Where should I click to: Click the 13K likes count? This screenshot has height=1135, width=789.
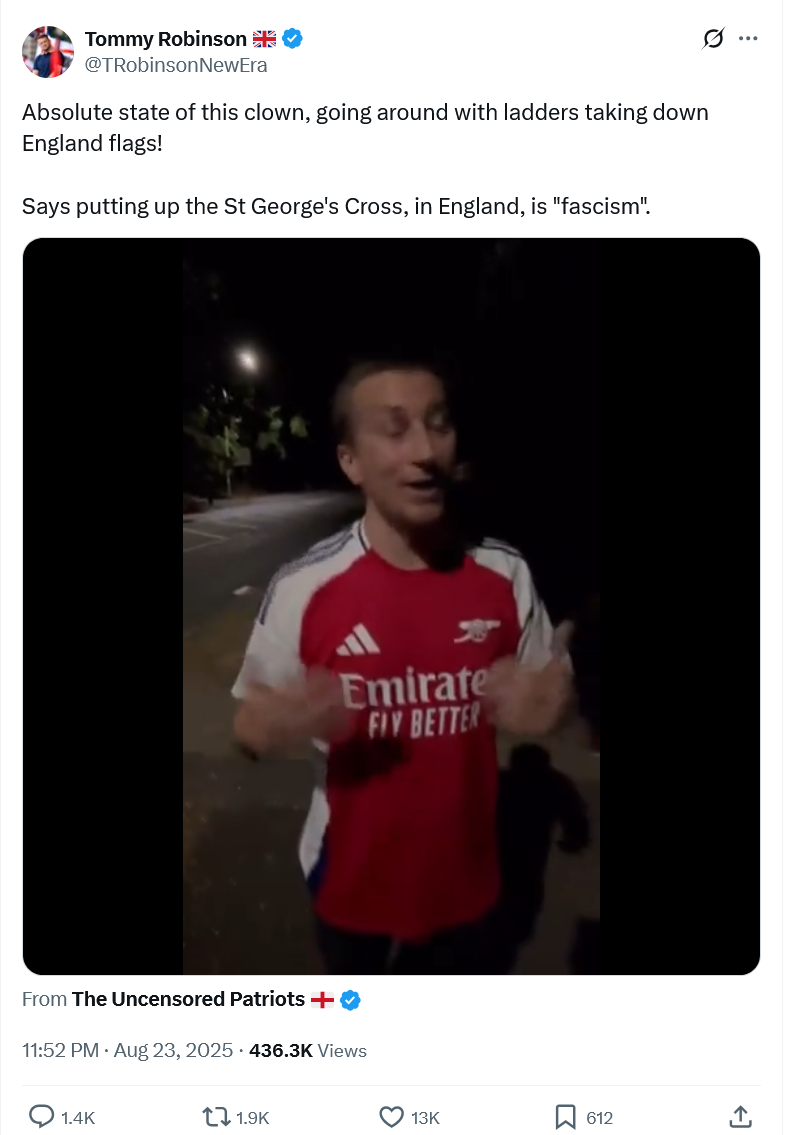(426, 1118)
